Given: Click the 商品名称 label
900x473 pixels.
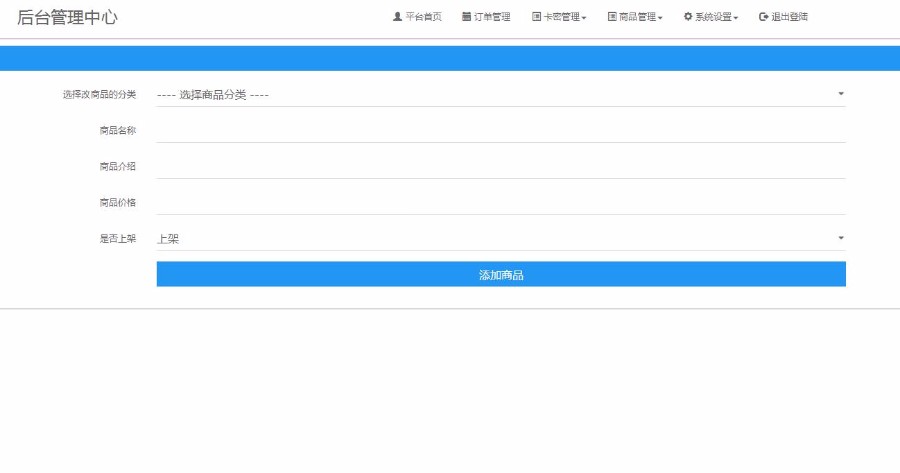Looking at the screenshot, I should (118, 131).
